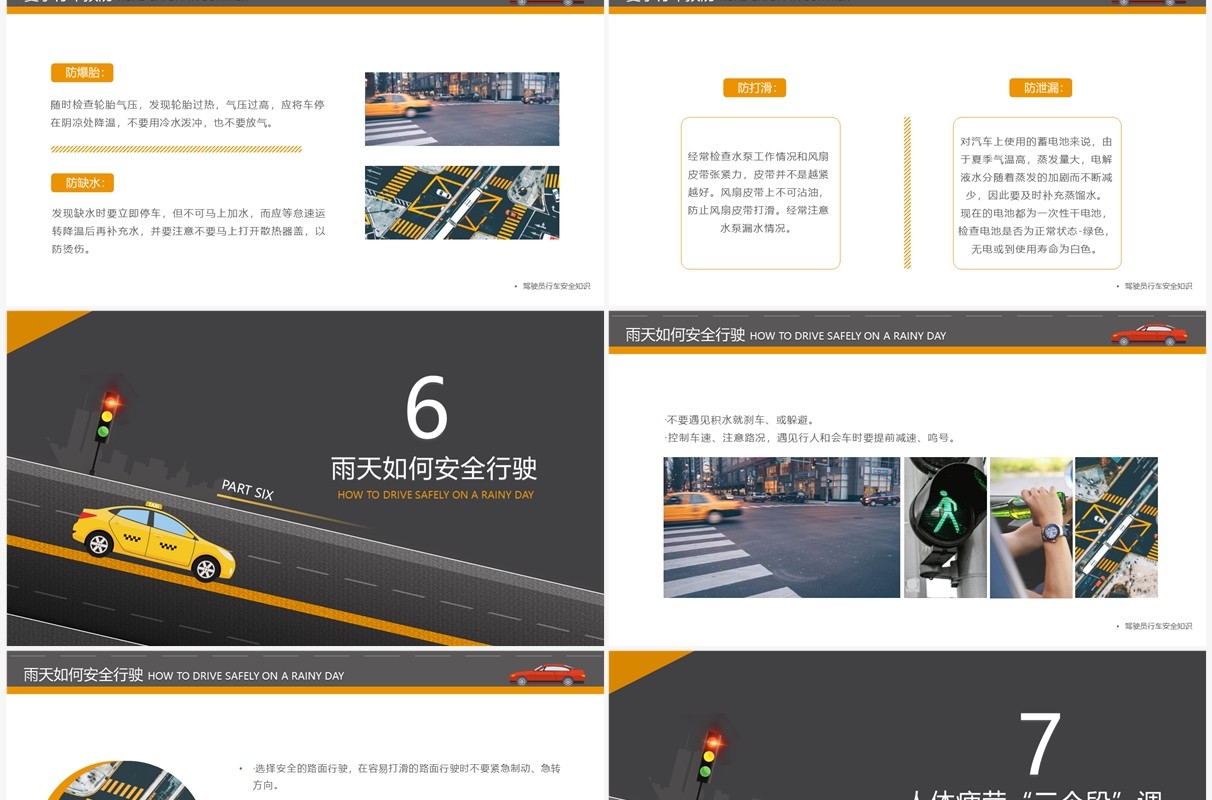Select the green pedestrian signal photo
This screenshot has height=800, width=1212.
(x=945, y=528)
